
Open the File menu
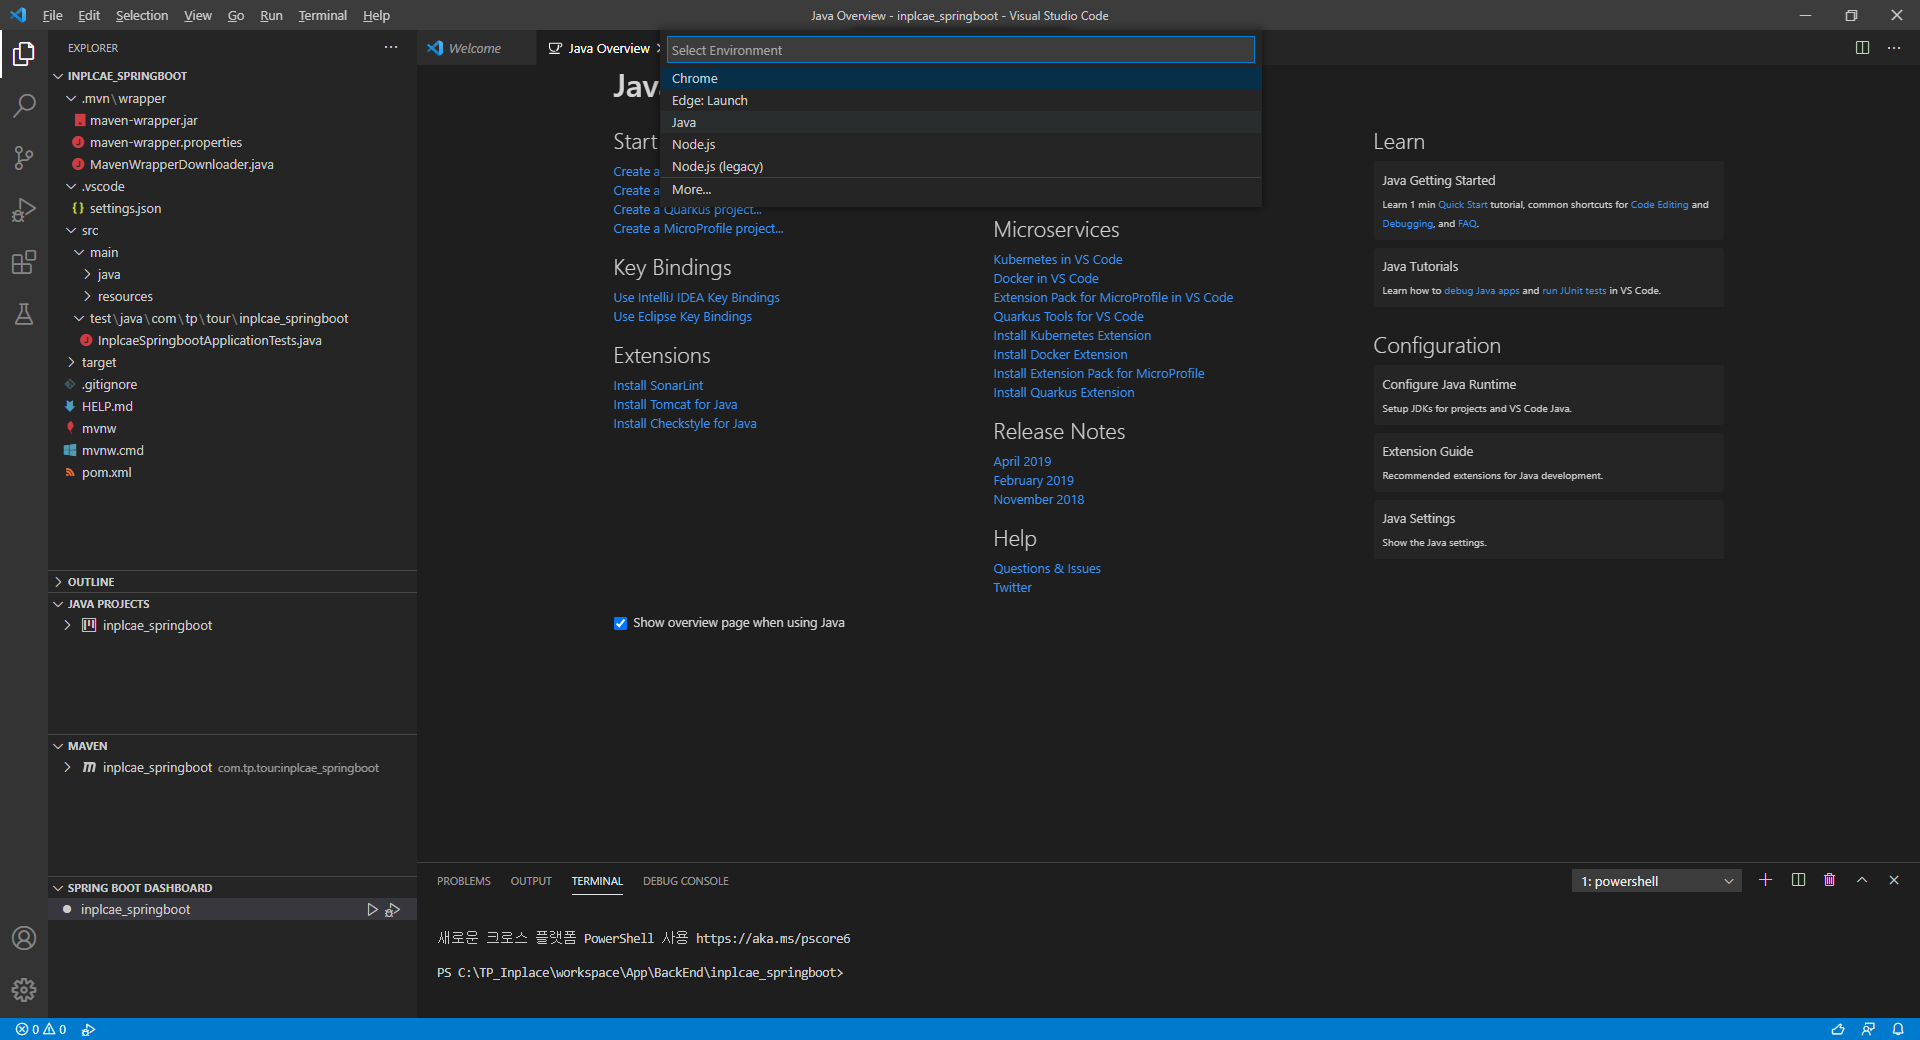pyautogui.click(x=53, y=15)
